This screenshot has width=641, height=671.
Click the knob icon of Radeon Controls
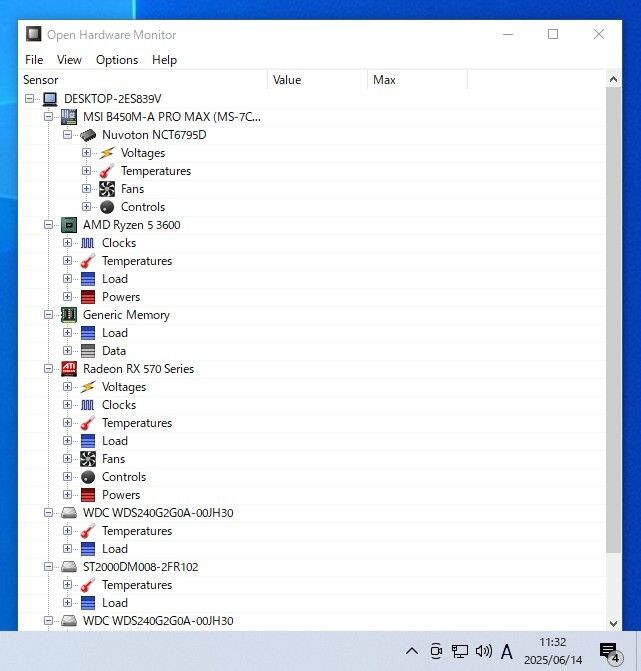pos(88,477)
